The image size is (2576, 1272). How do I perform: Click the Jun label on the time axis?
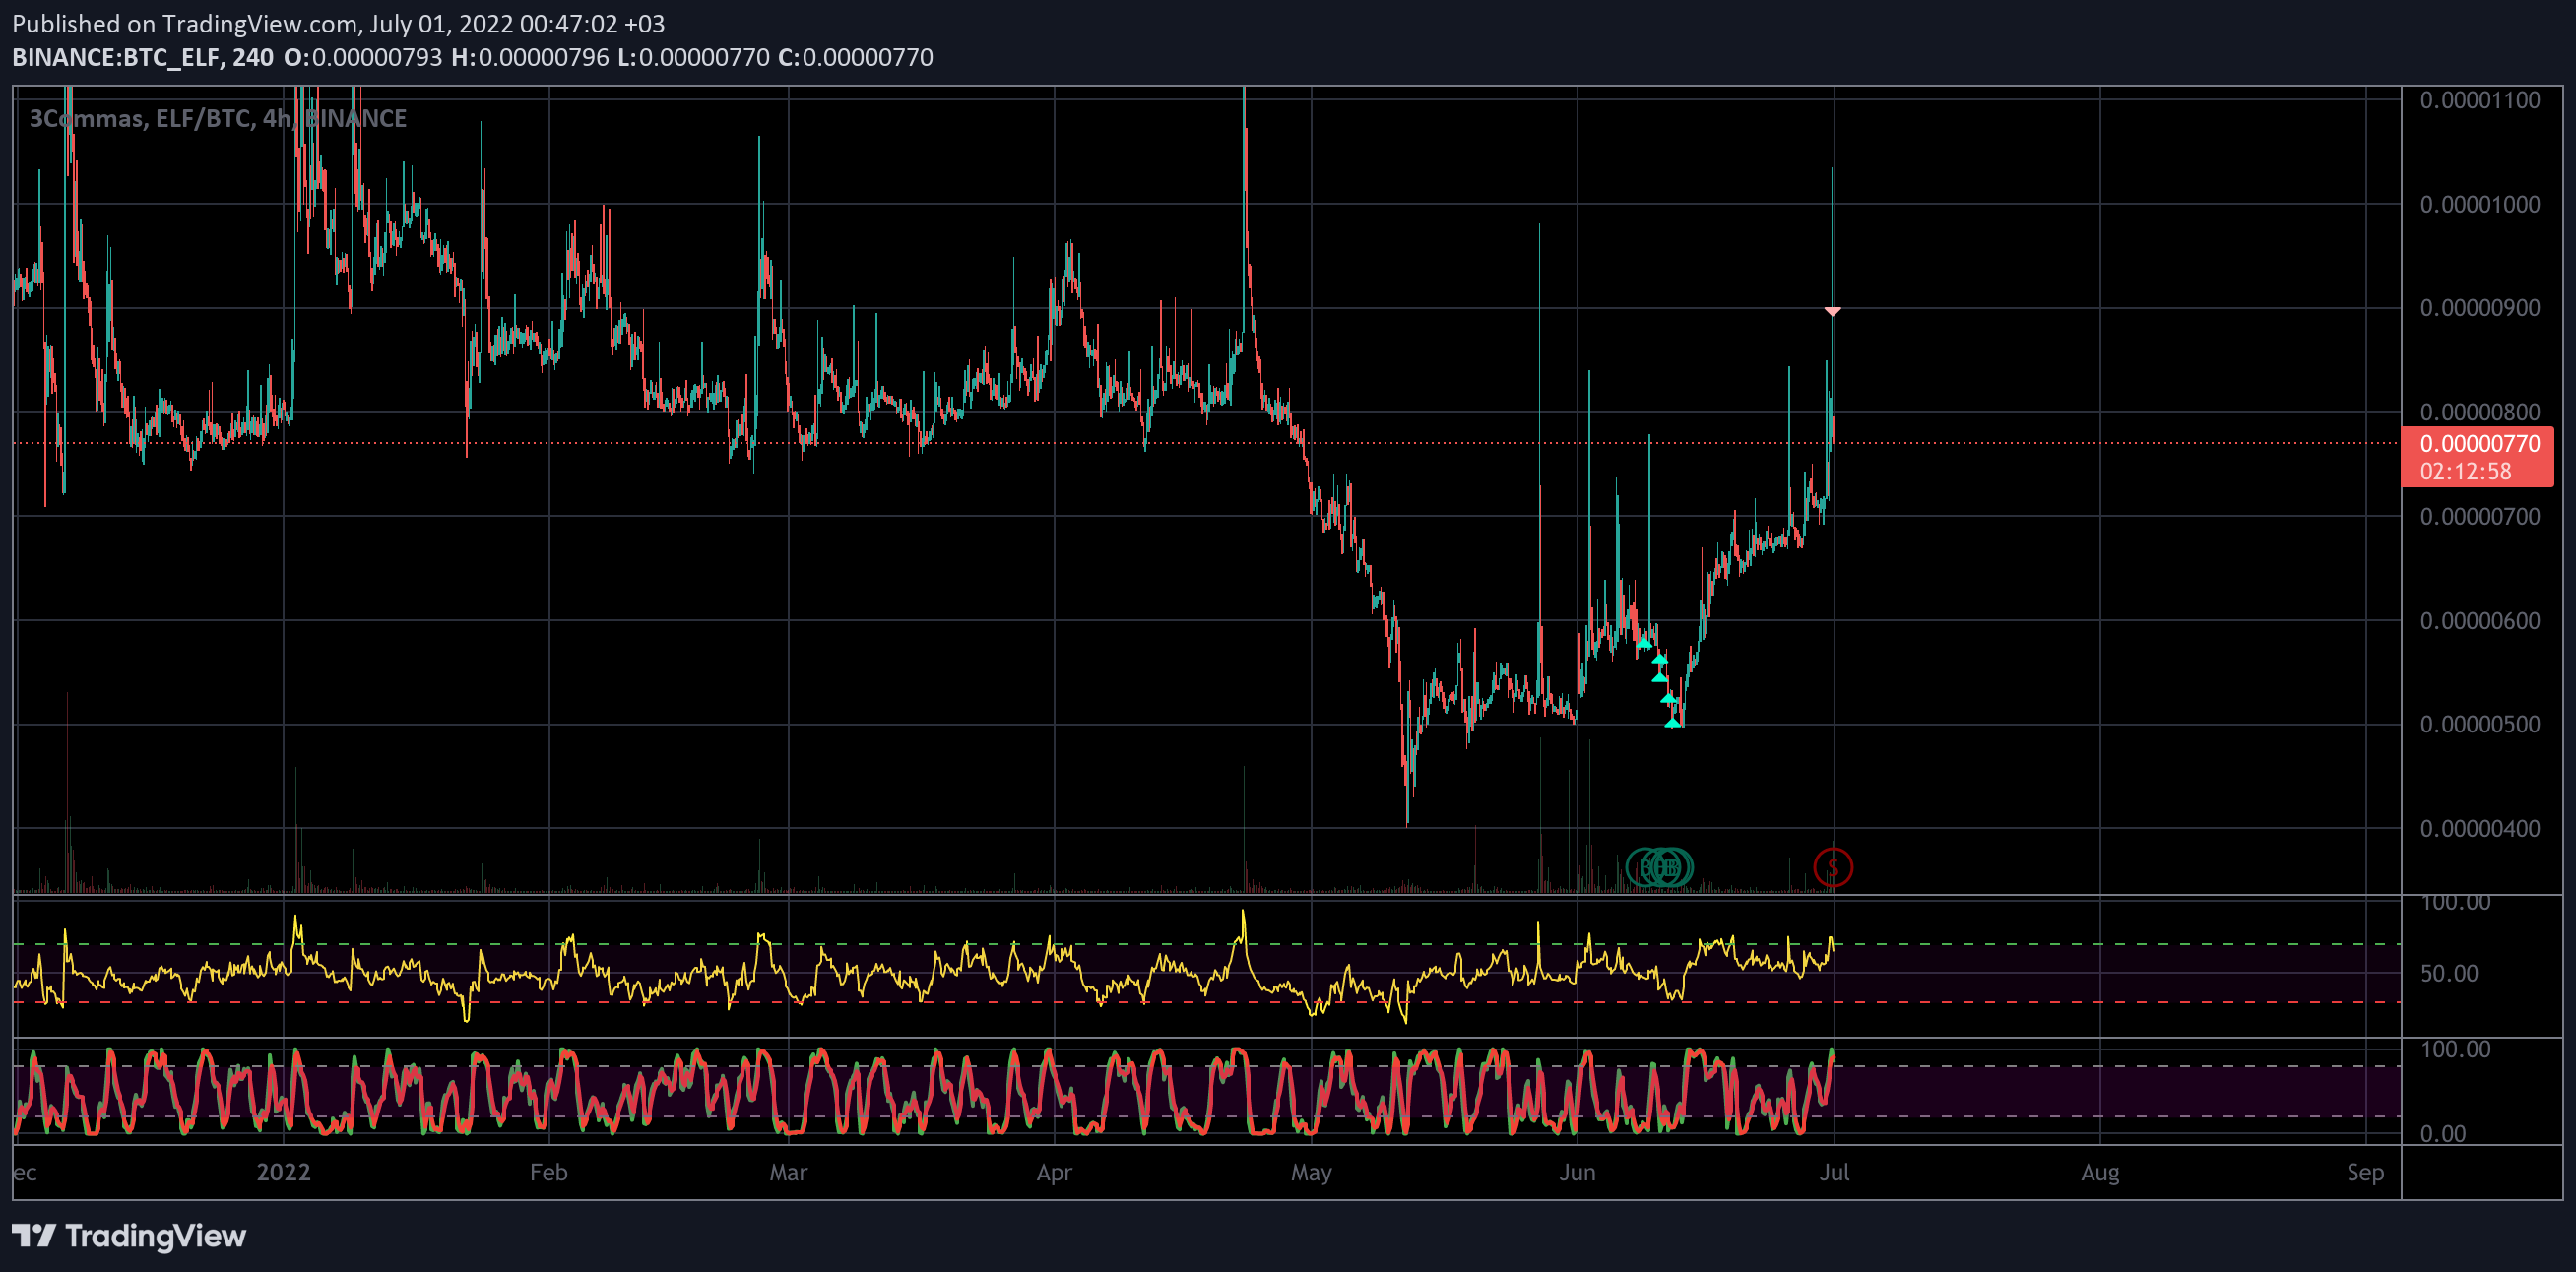(1577, 1172)
